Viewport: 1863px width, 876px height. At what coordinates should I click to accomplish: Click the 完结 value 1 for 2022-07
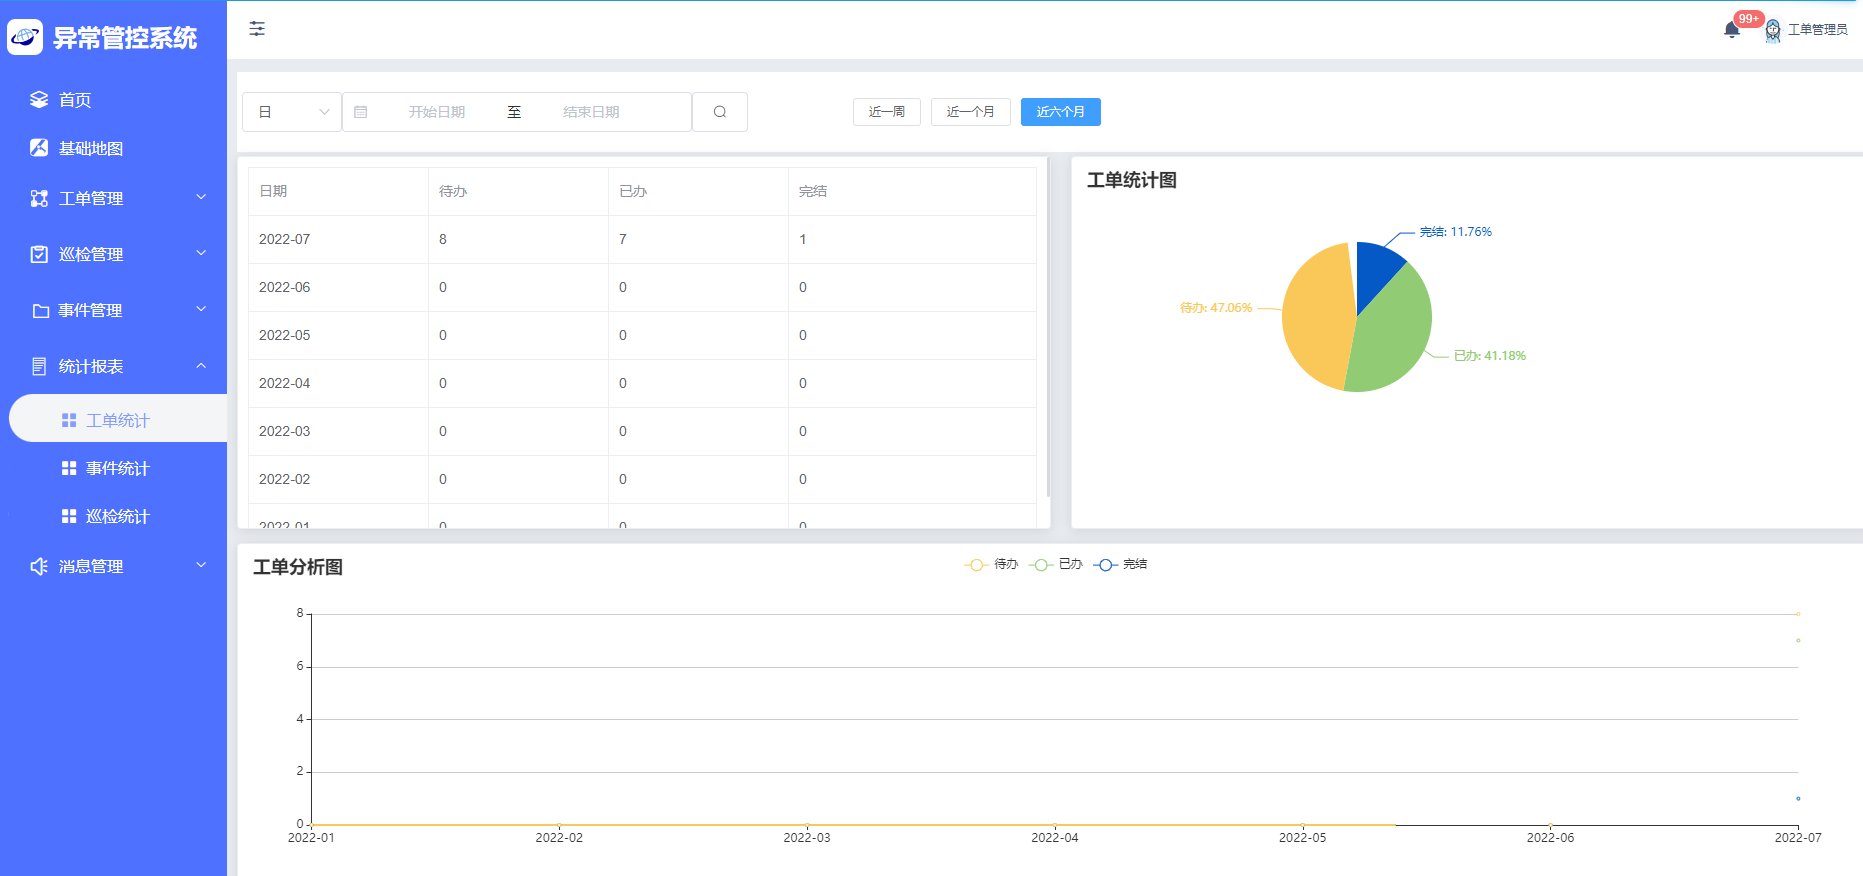click(912, 239)
